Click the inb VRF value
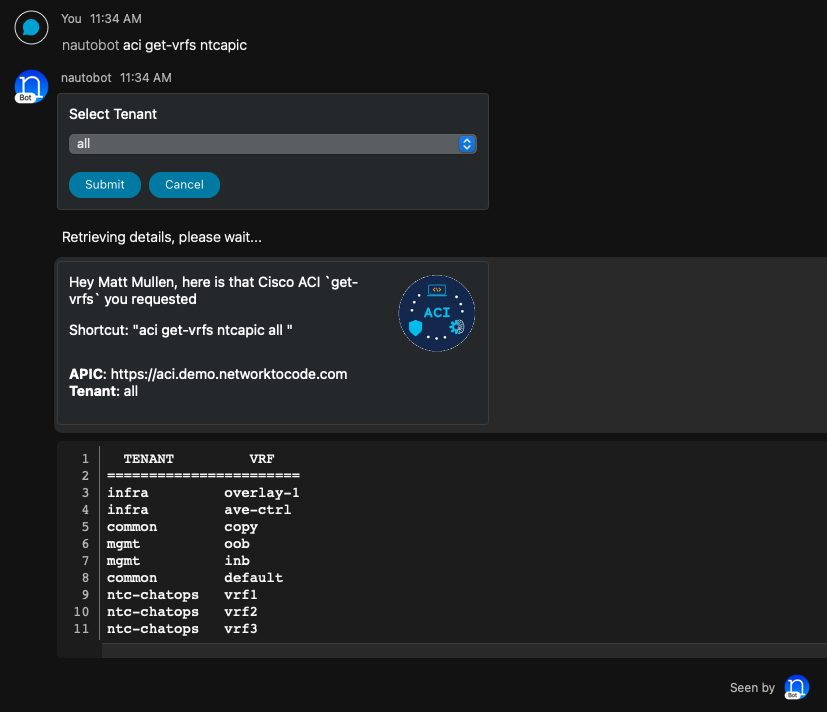Viewport: 827px width, 712px height. click(237, 561)
